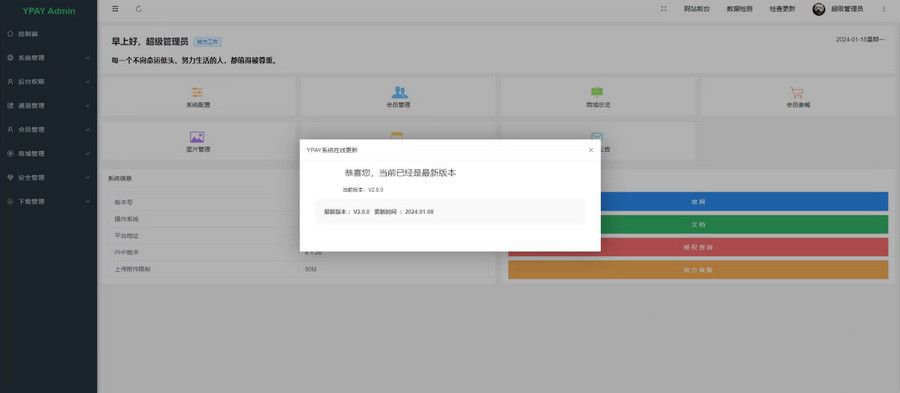This screenshot has height=393, width=900.
Task: Select 当前版本：V2.0.0 in dialog
Action: [x=363, y=189]
